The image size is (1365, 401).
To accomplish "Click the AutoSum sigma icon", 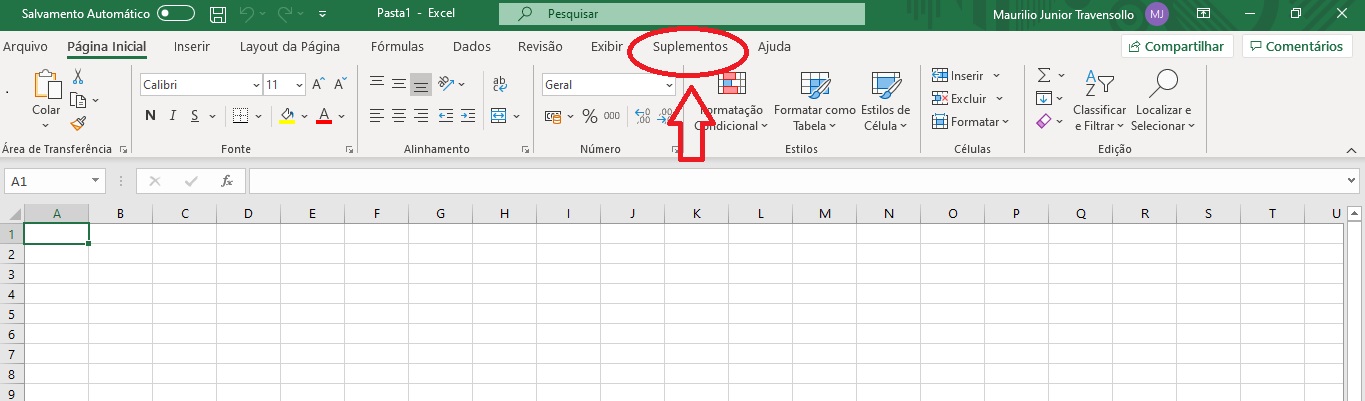I will coord(1043,76).
